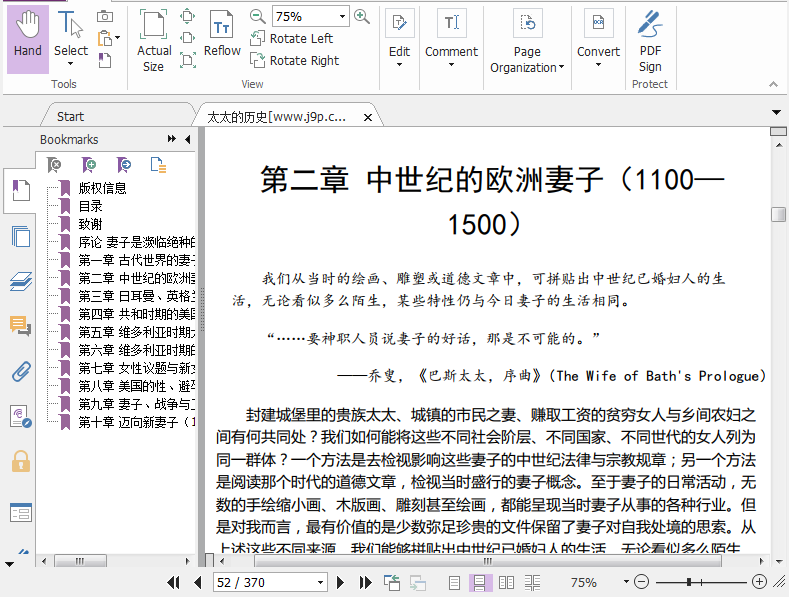Enable Reflow view mode
The height and width of the screenshot is (597, 789).
(x=222, y=36)
